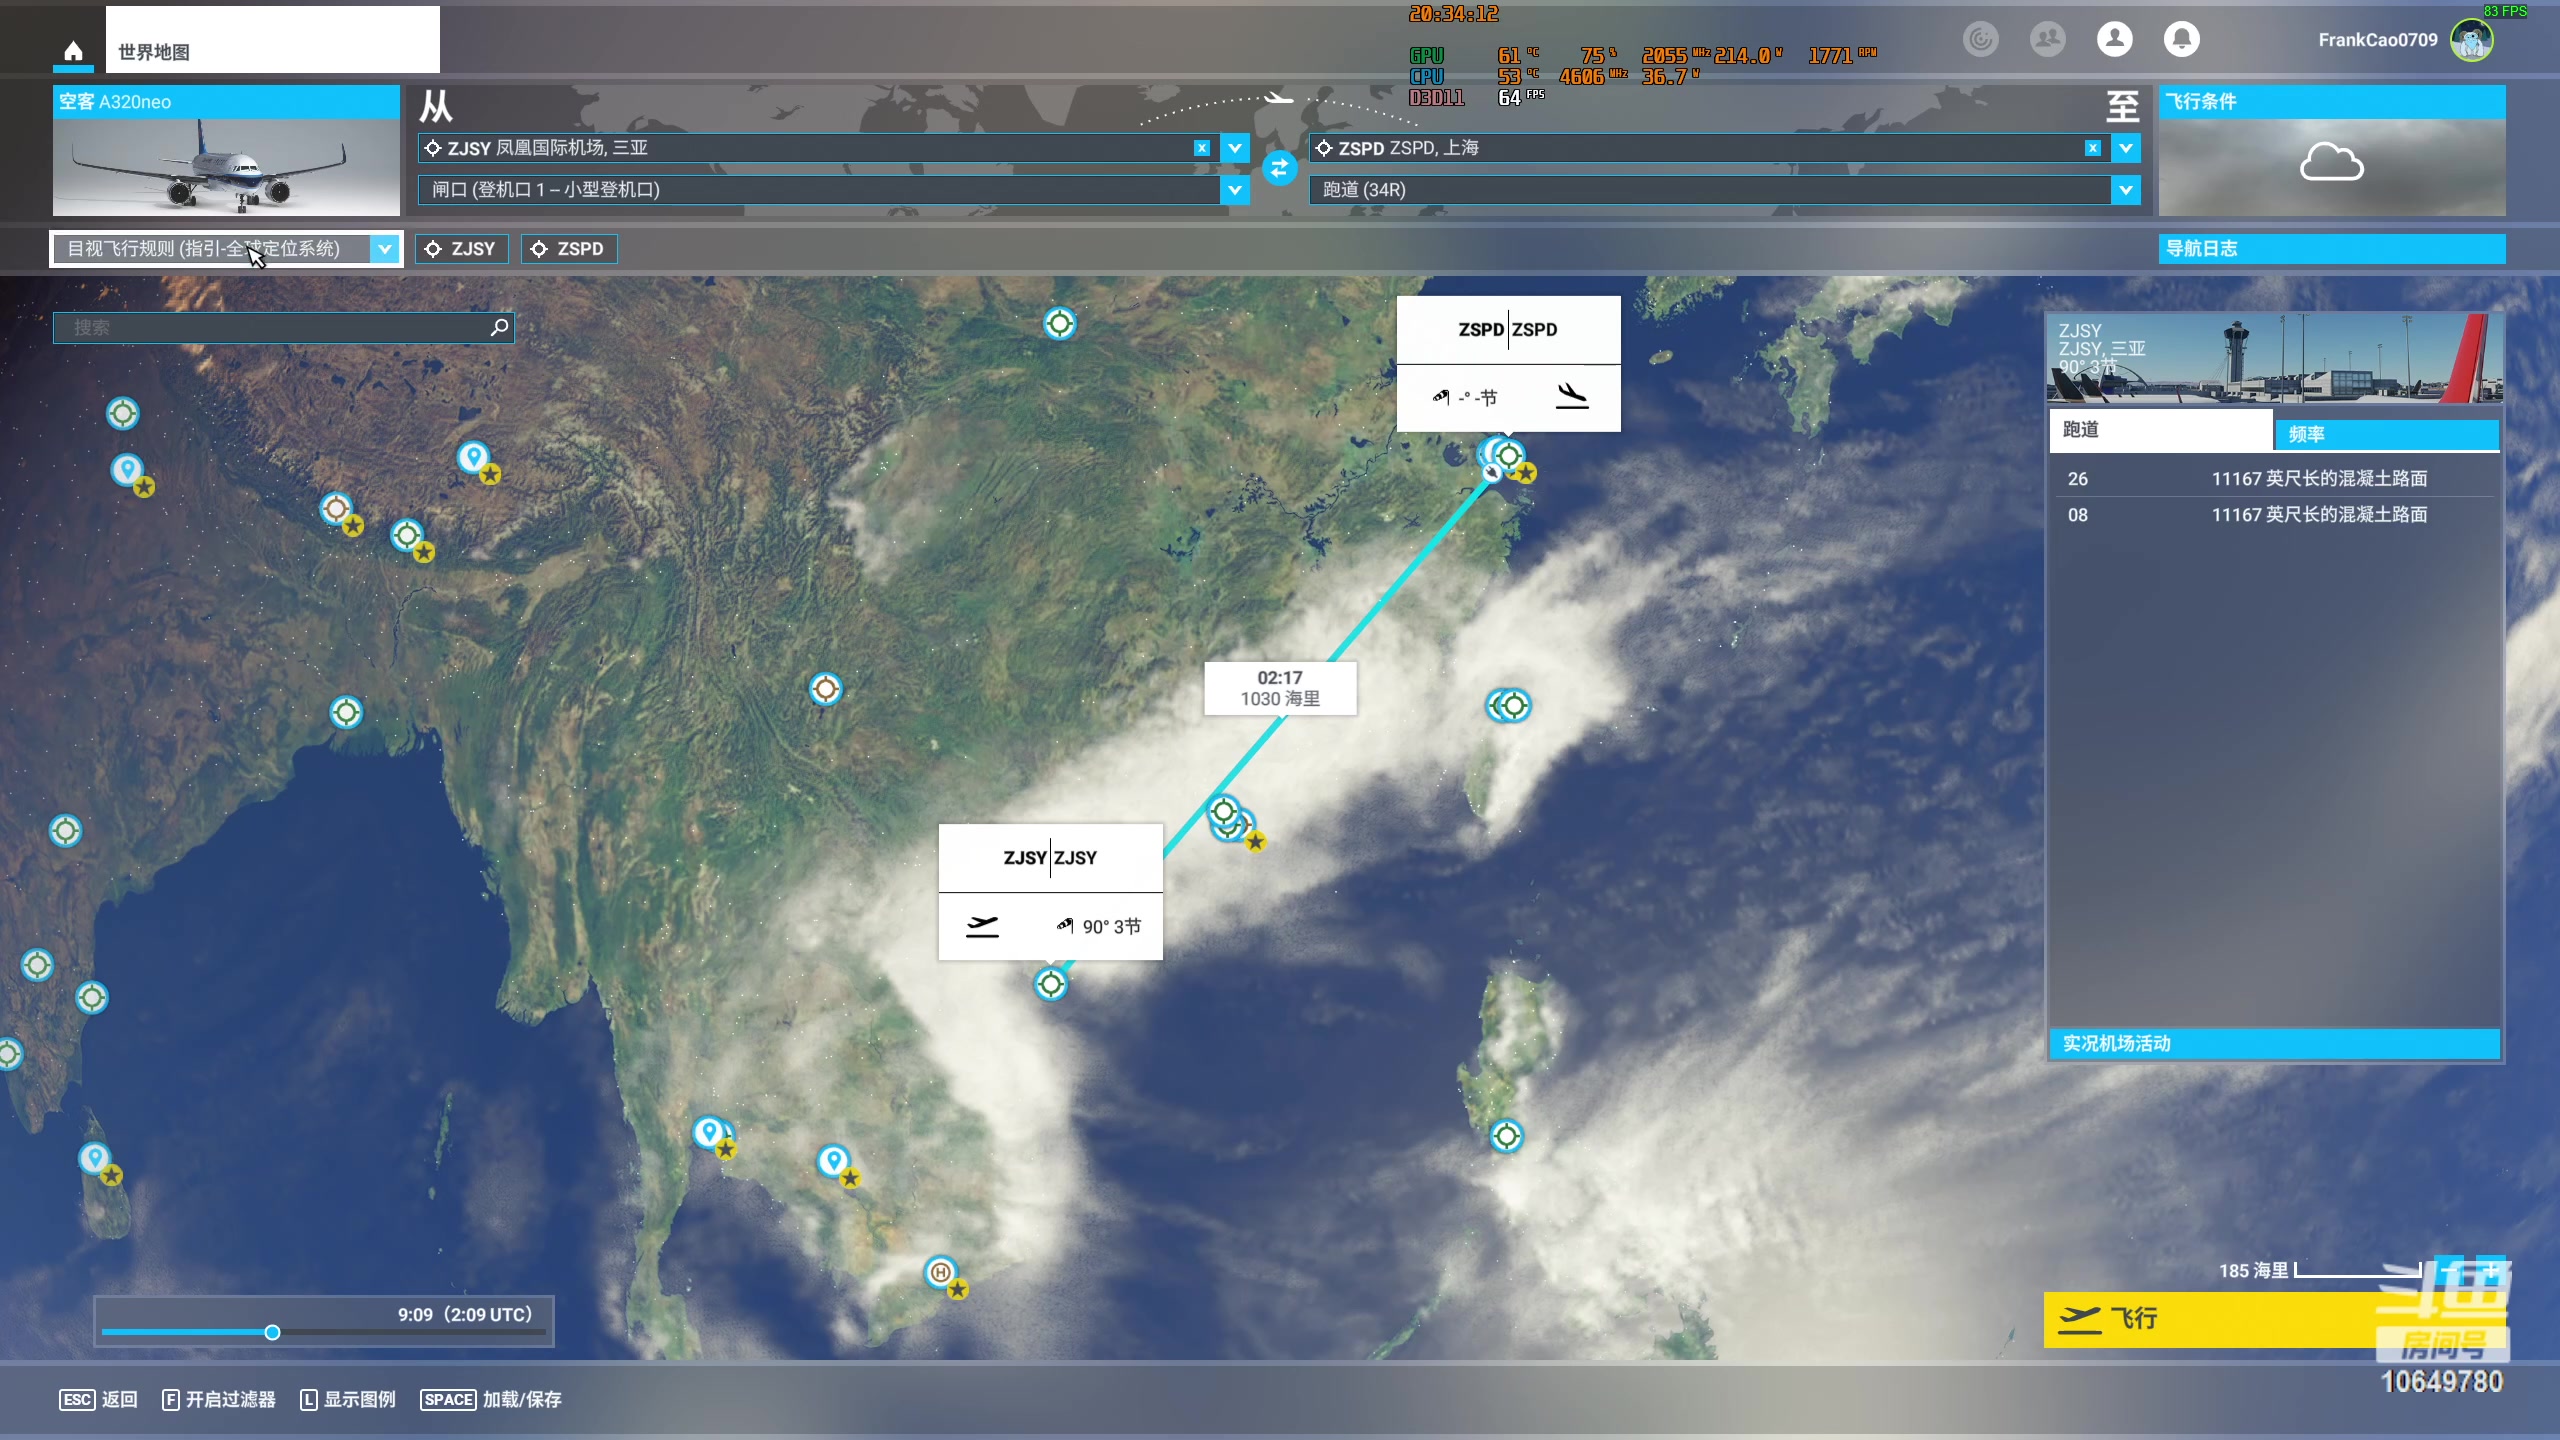This screenshot has height=1440, width=2560.
Task: Open the runway 34R selection dropdown
Action: 2125,190
